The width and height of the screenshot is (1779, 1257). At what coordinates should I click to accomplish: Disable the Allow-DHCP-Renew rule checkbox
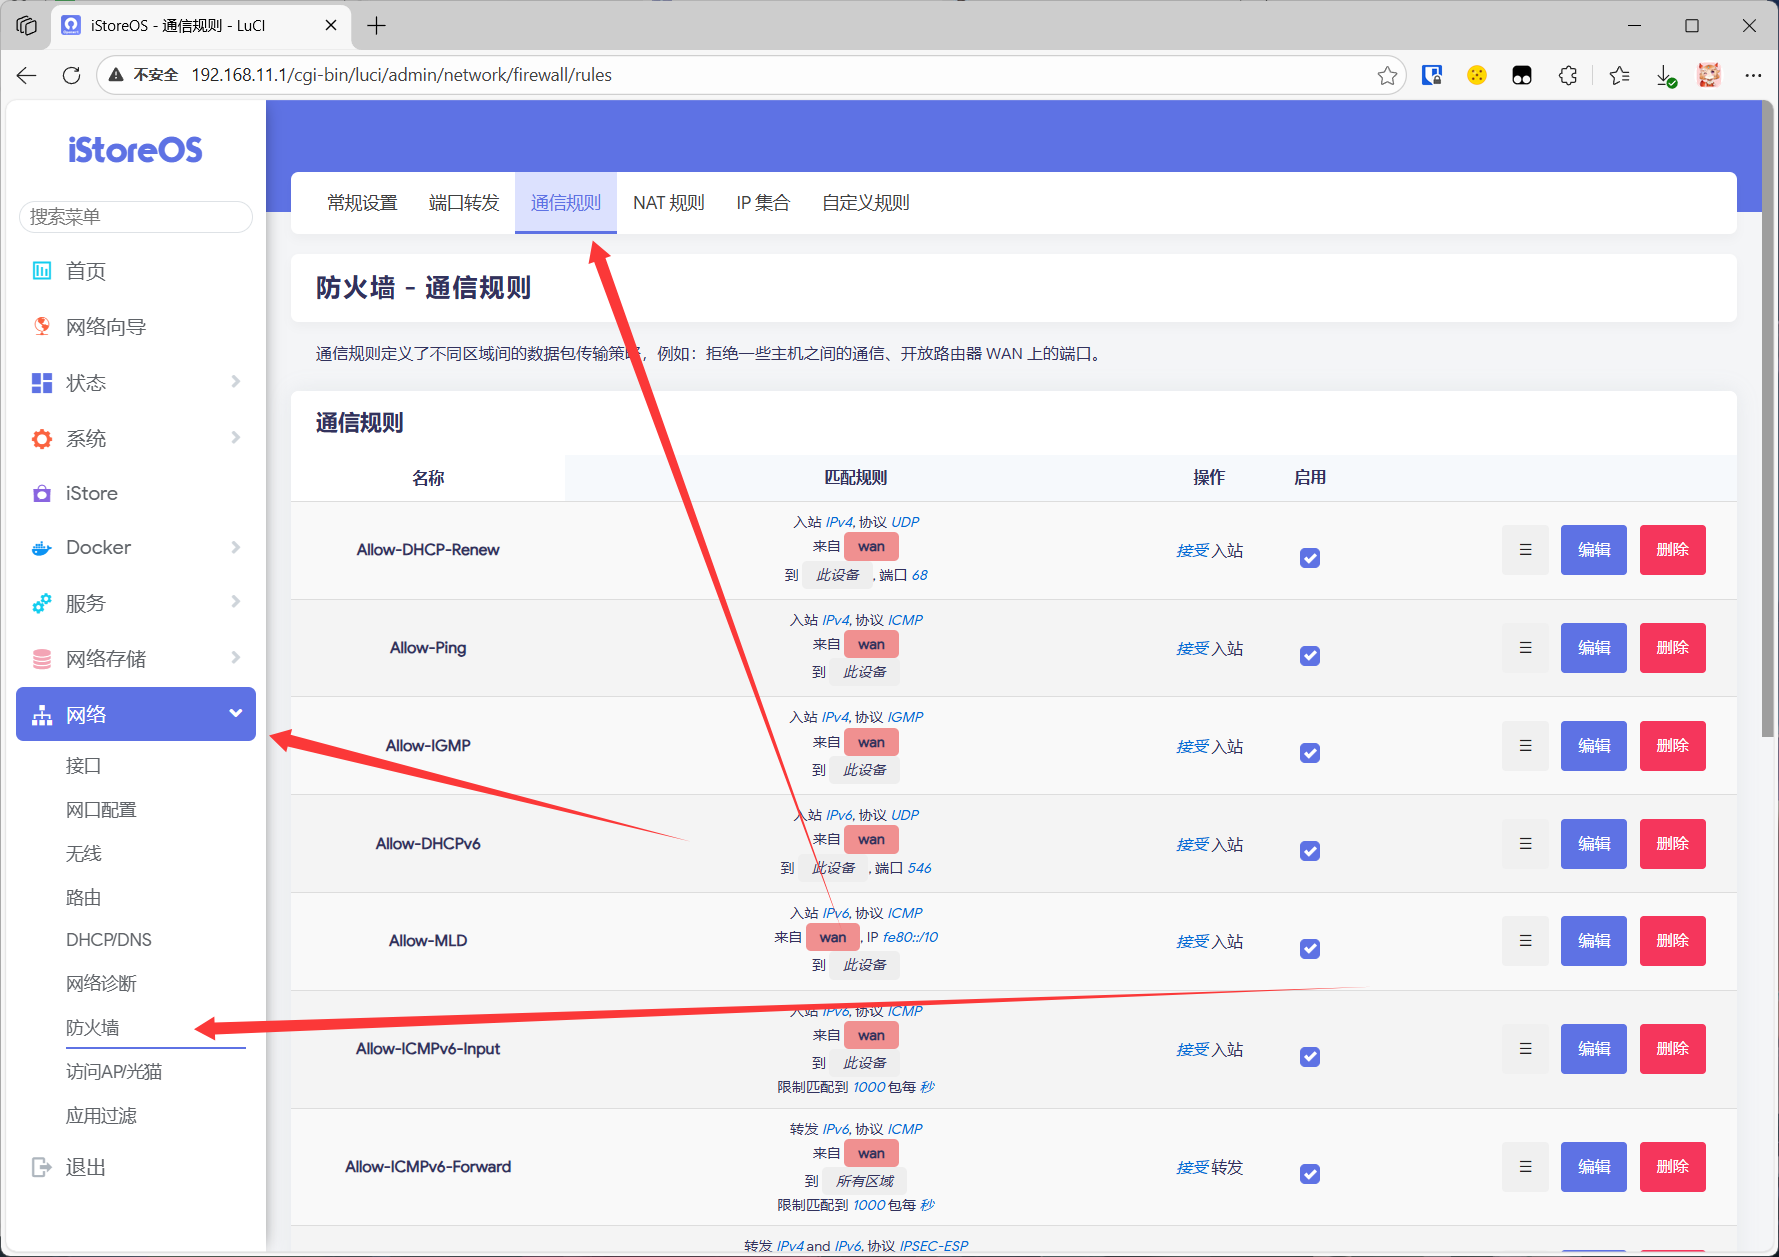[x=1310, y=558]
